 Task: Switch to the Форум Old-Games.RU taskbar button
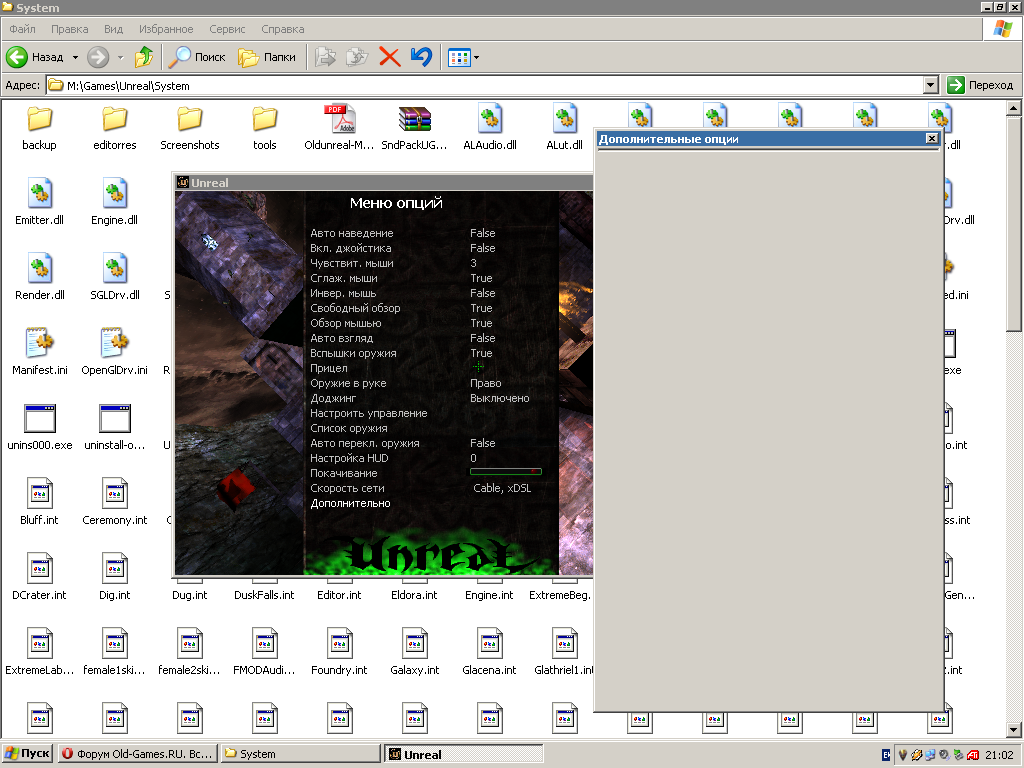click(136, 754)
